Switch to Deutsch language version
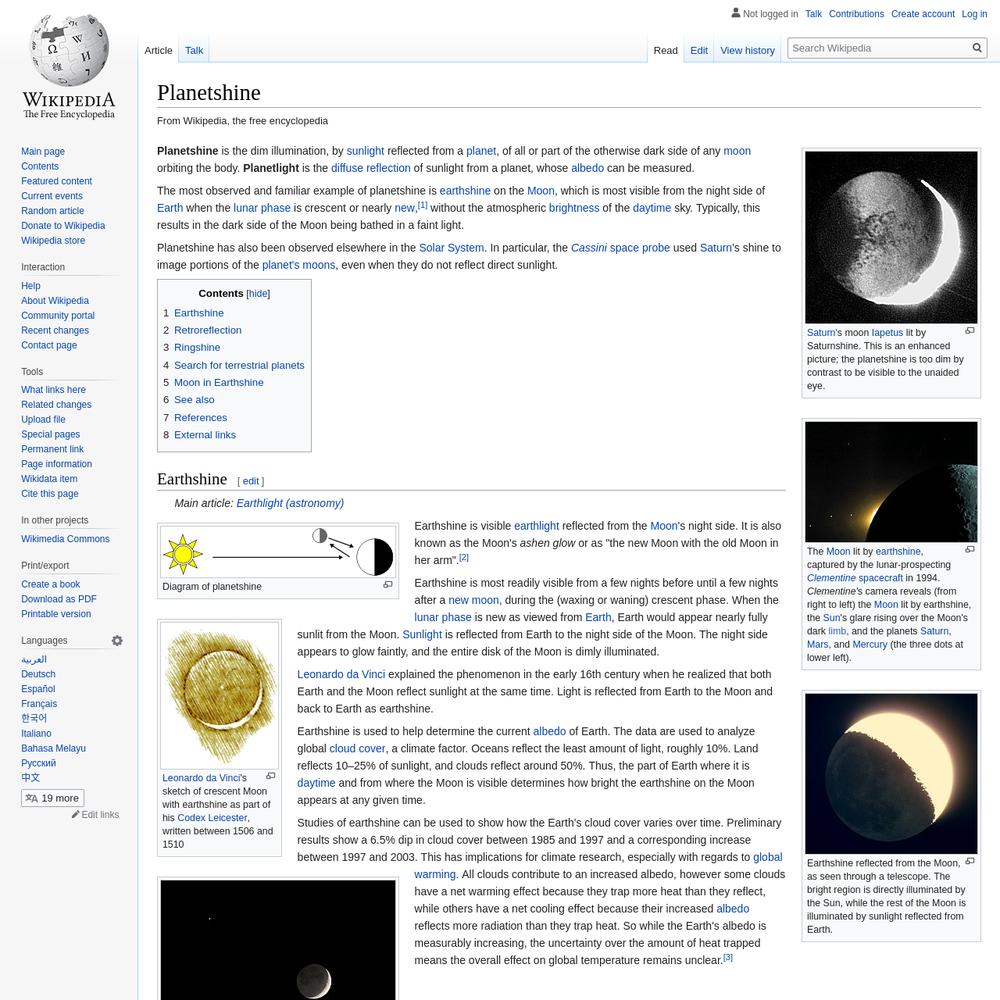This screenshot has width=1000, height=1000. 38,674
